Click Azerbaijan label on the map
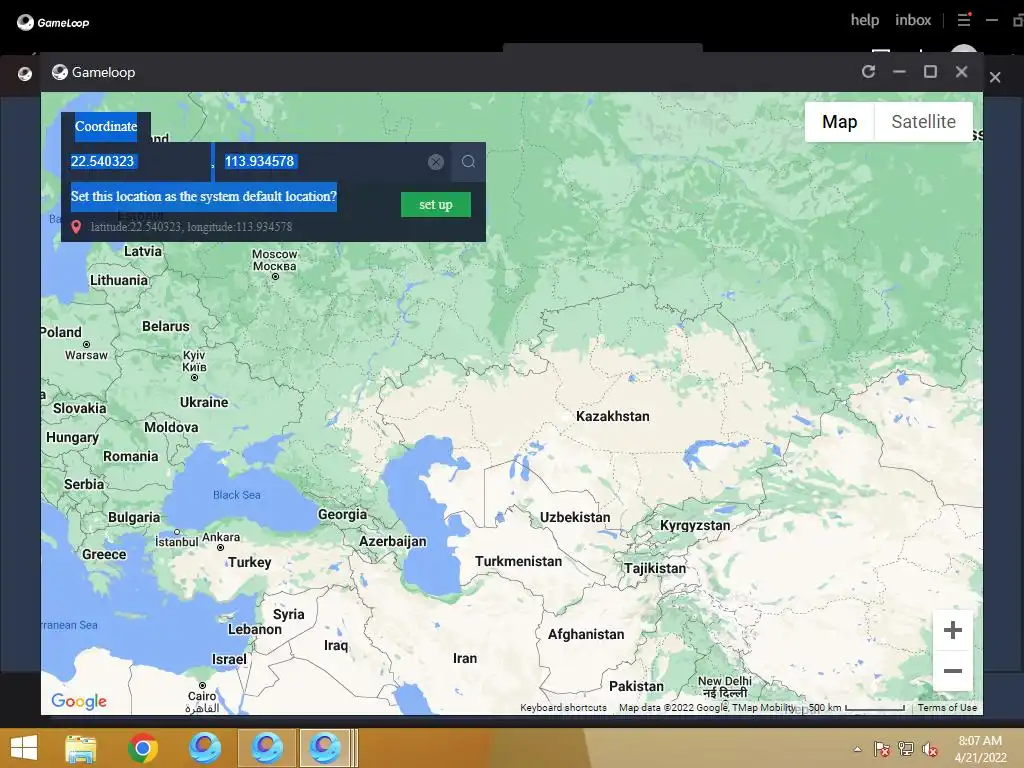This screenshot has width=1024, height=768. coord(392,541)
